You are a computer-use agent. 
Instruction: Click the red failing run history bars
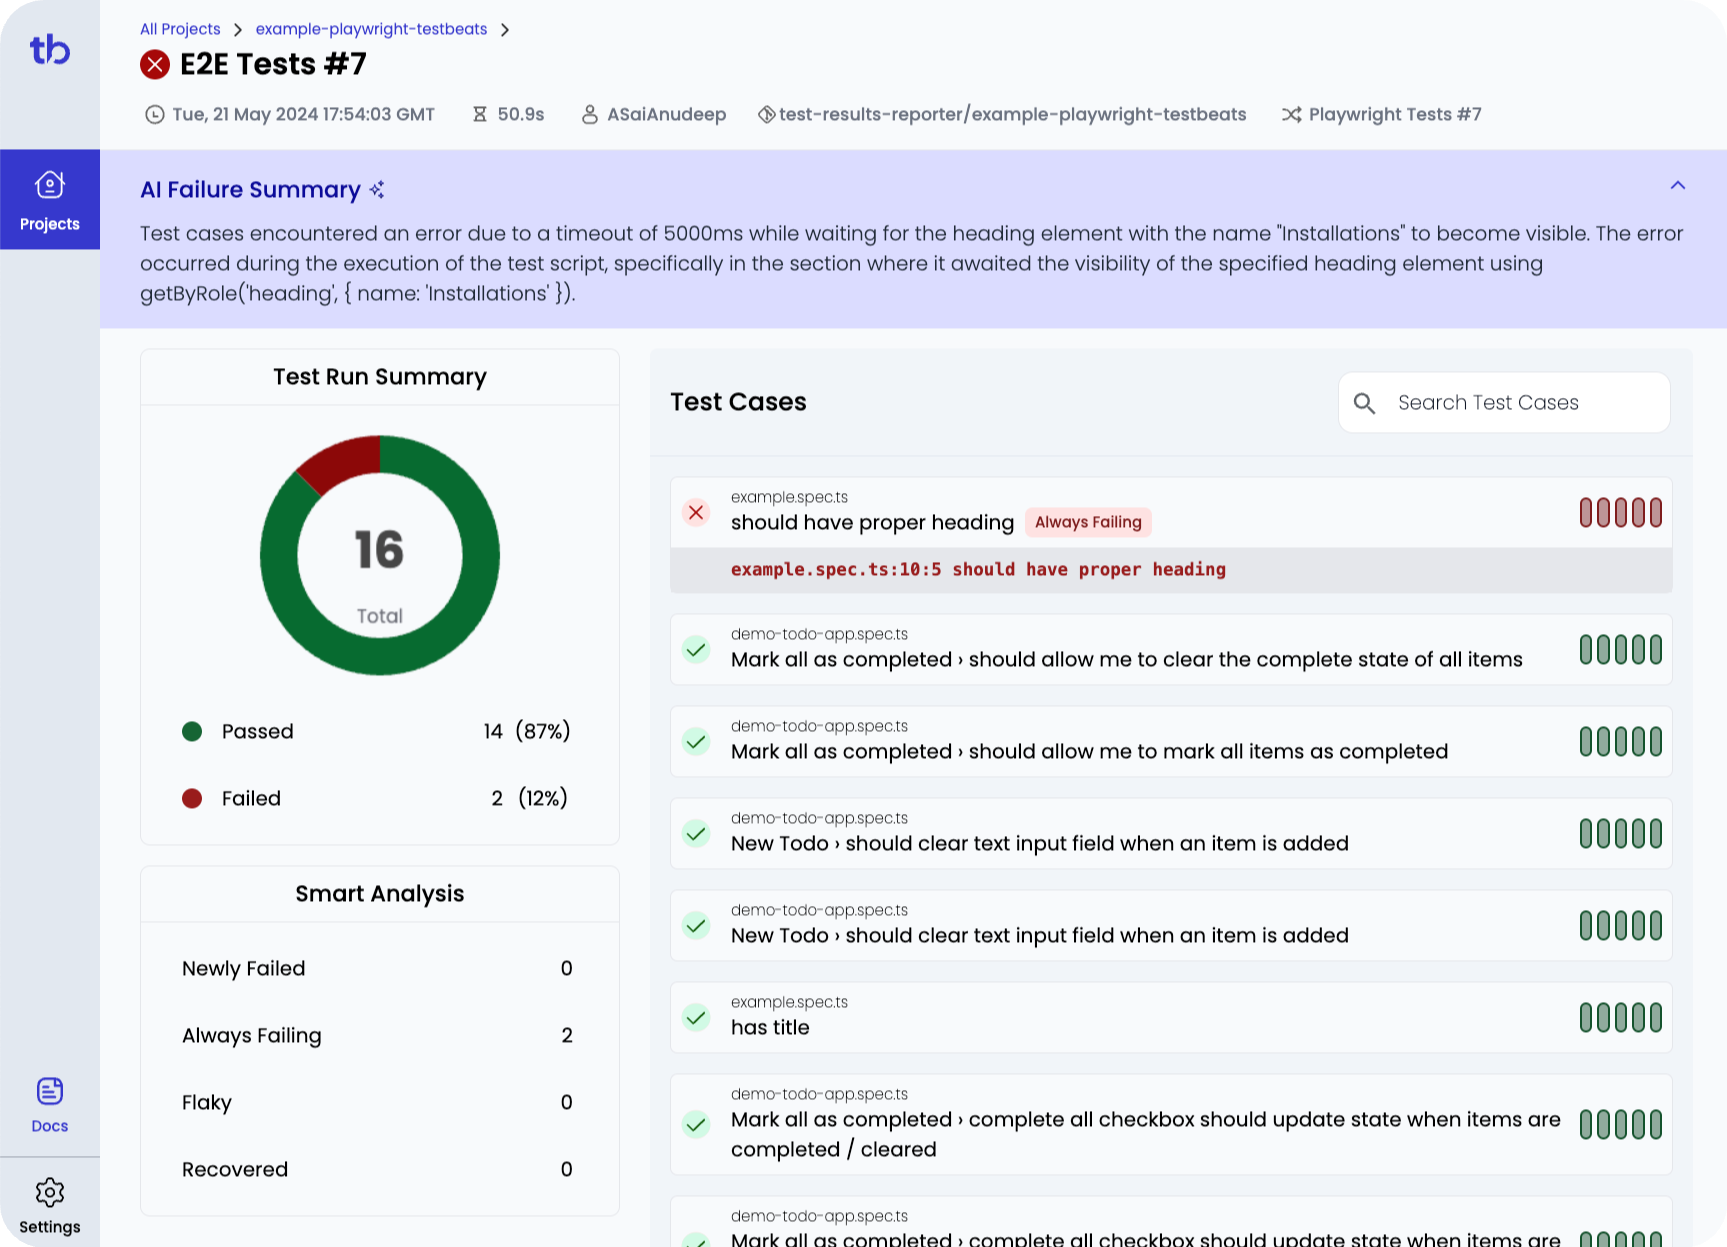(1619, 512)
